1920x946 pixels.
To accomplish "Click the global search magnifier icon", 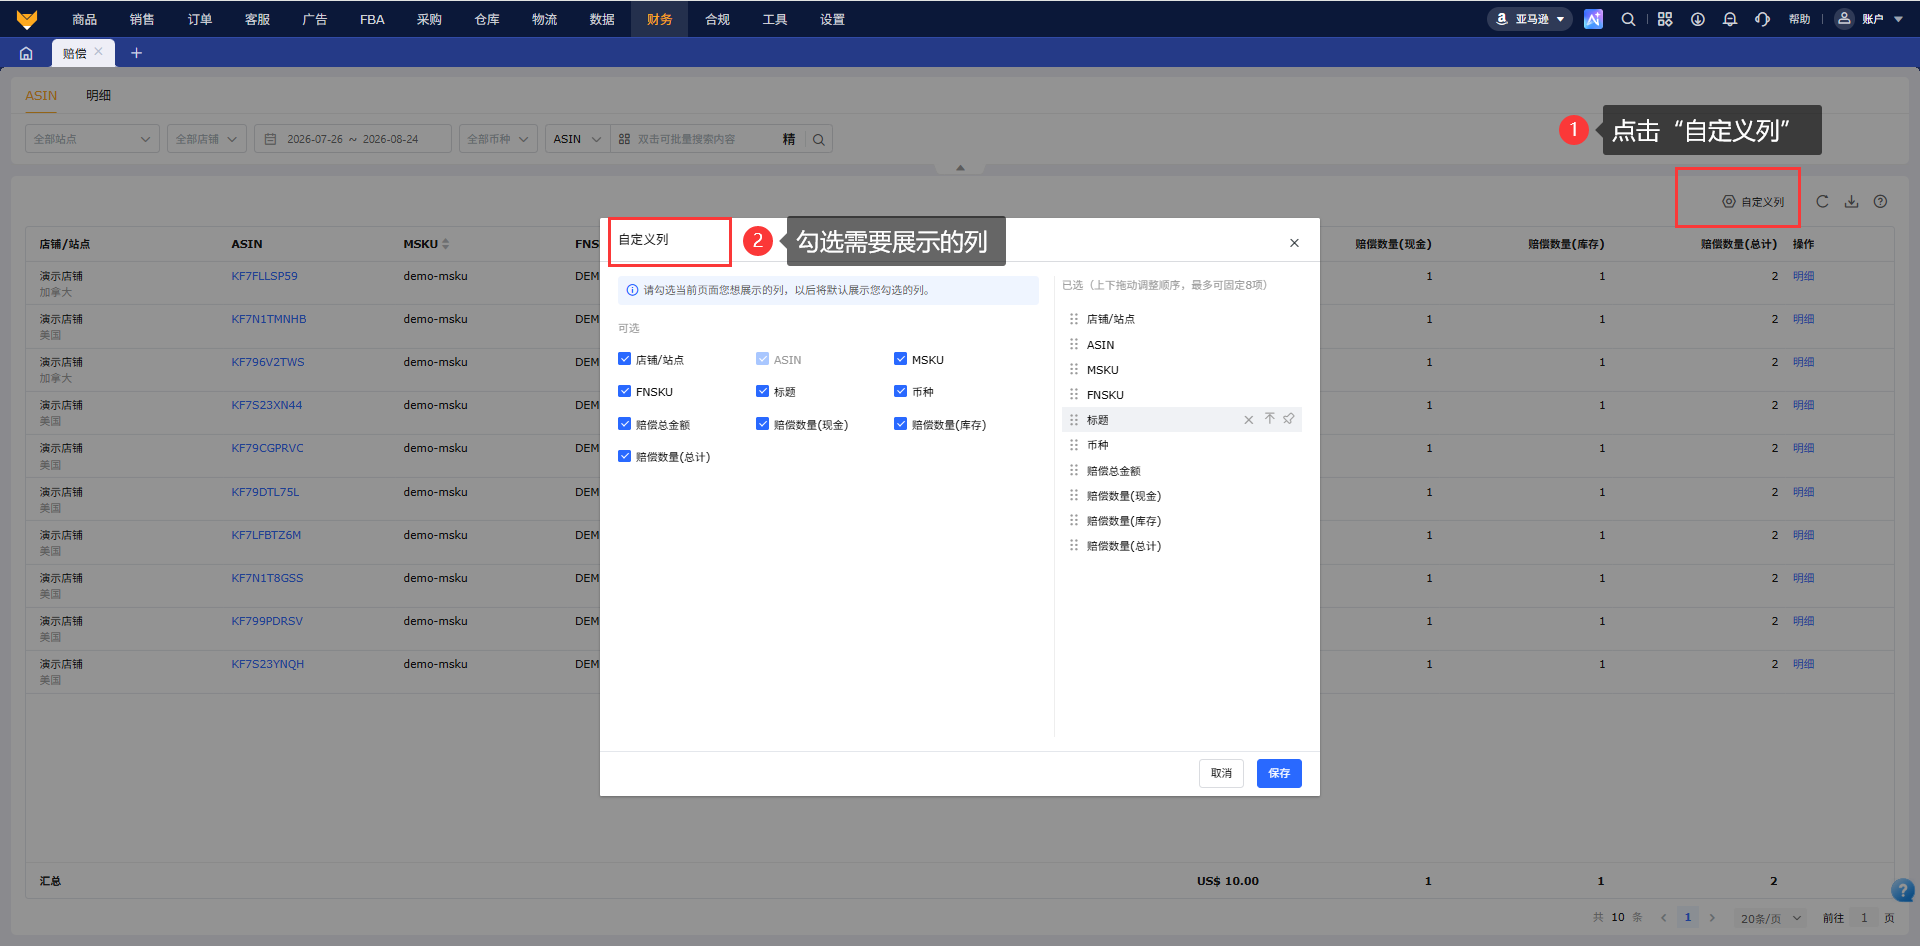I will tap(1628, 19).
